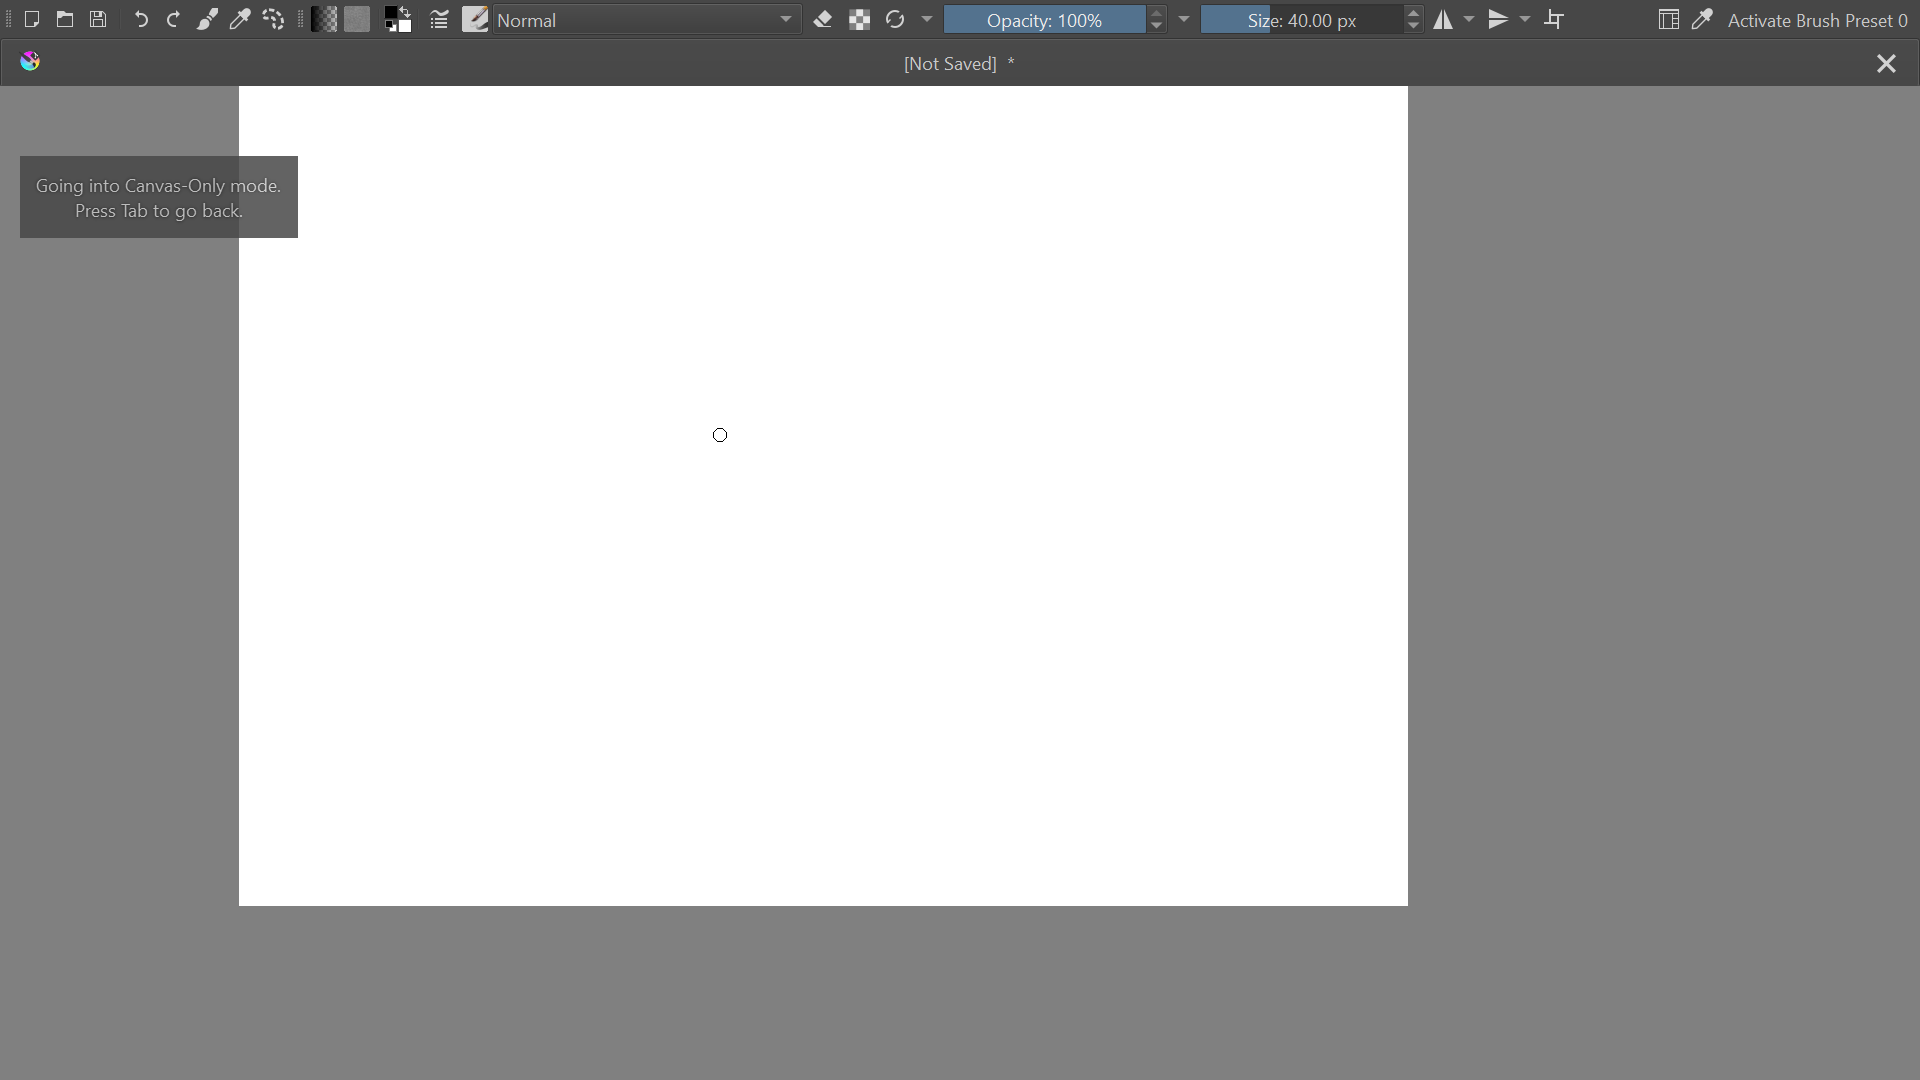
Task: Select the contiguous selection tool icon
Action: (273, 20)
